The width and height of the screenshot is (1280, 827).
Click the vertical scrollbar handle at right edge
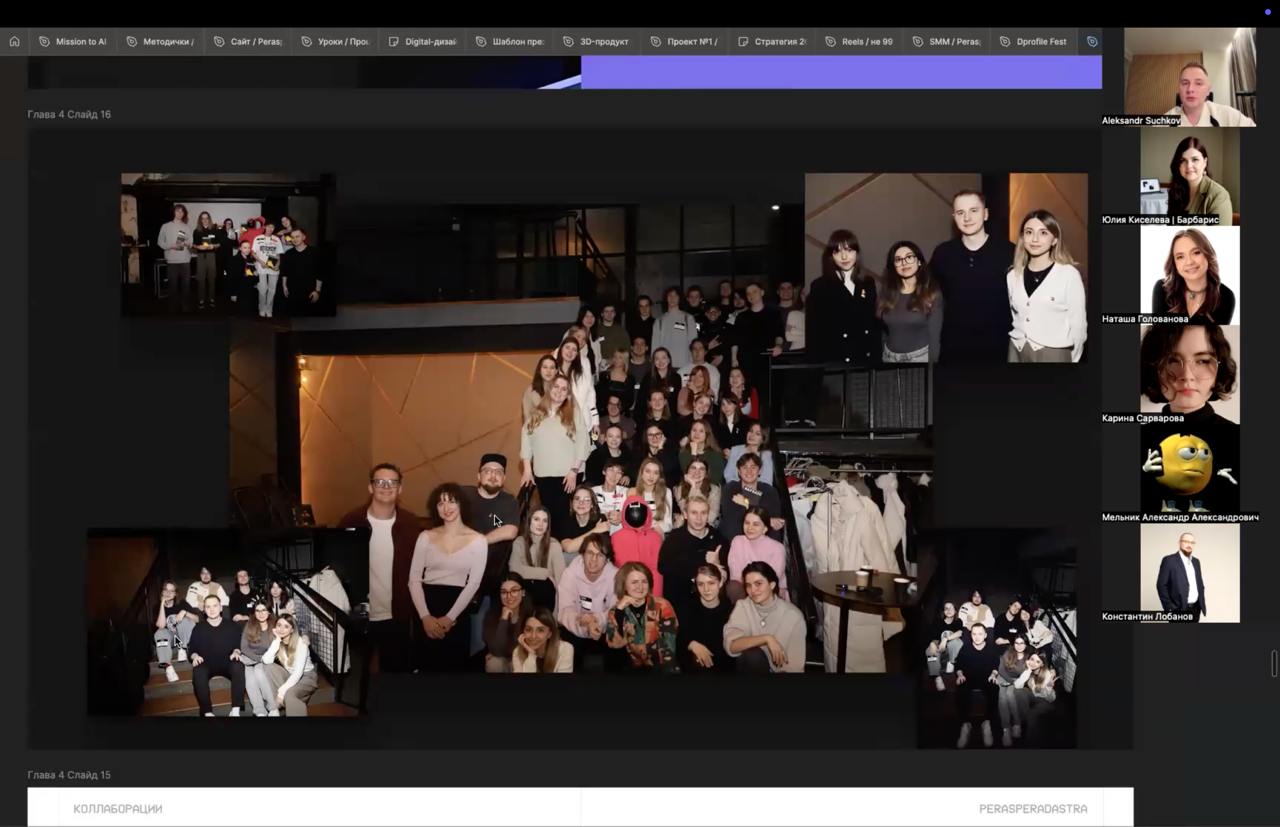click(x=1274, y=663)
